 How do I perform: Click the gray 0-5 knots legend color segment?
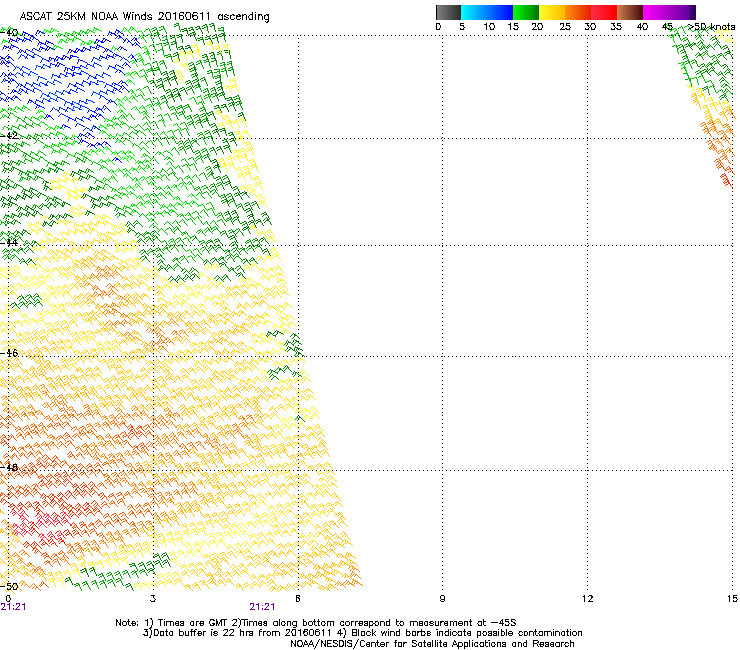pyautogui.click(x=448, y=12)
